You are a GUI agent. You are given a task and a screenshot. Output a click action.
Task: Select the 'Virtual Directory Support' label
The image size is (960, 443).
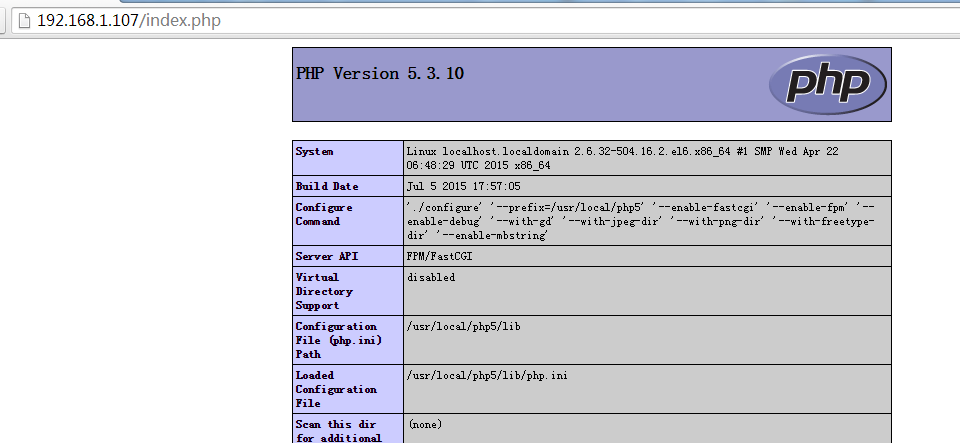point(324,291)
